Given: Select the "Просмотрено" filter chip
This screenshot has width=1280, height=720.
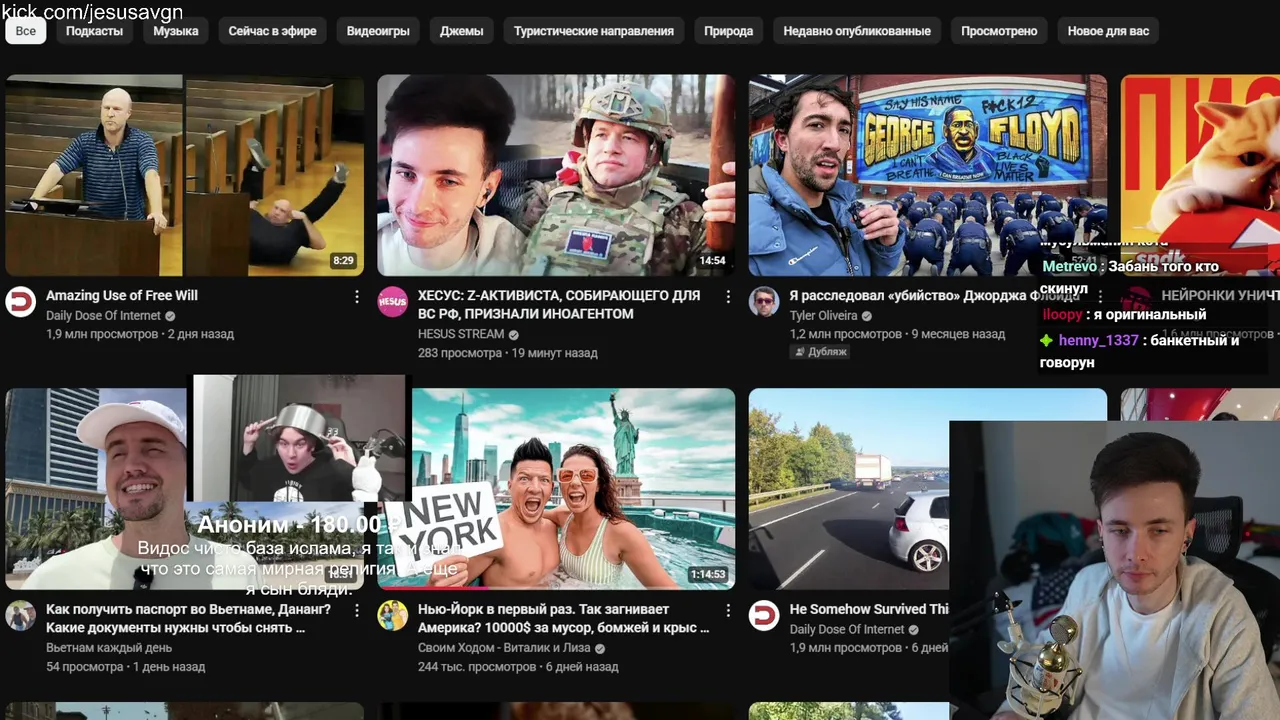Looking at the screenshot, I should [x=999, y=31].
